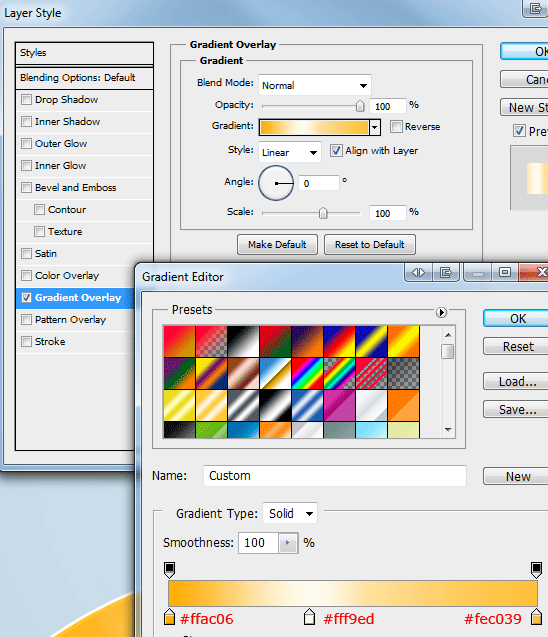The image size is (548, 637).
Task: Click OK in the Gradient Editor
Action: [516, 318]
